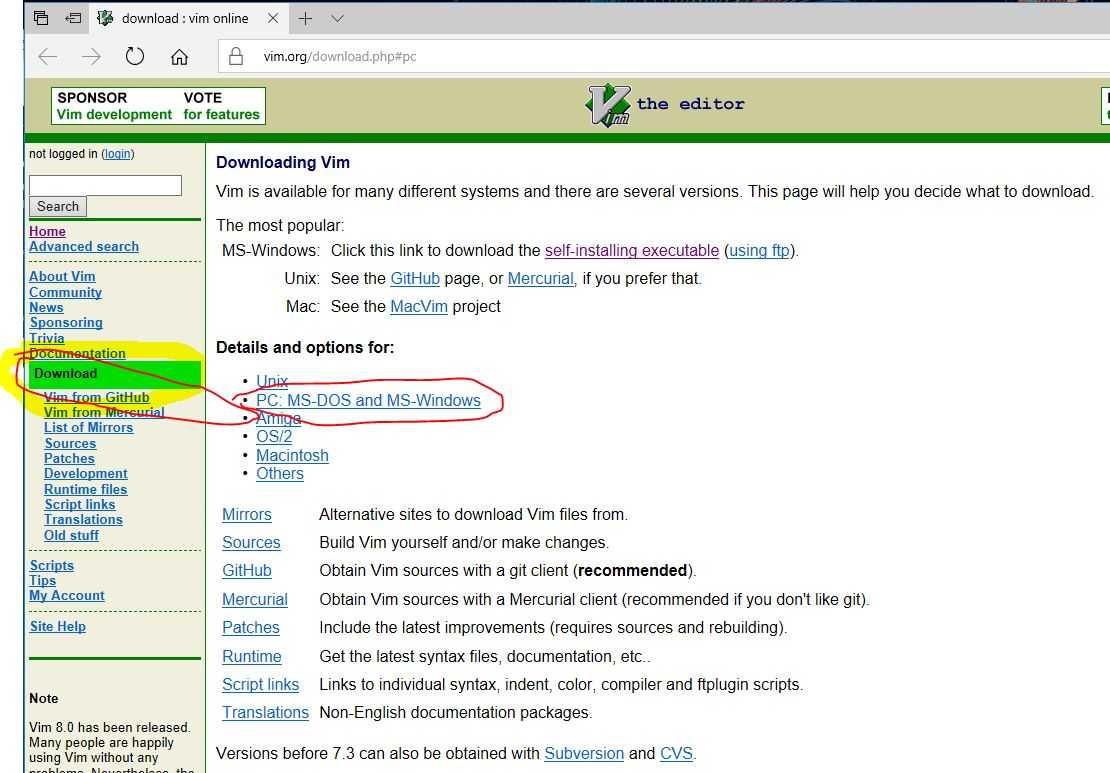Select the highlighted Download menu item
The width and height of the screenshot is (1110, 773).
coord(115,374)
